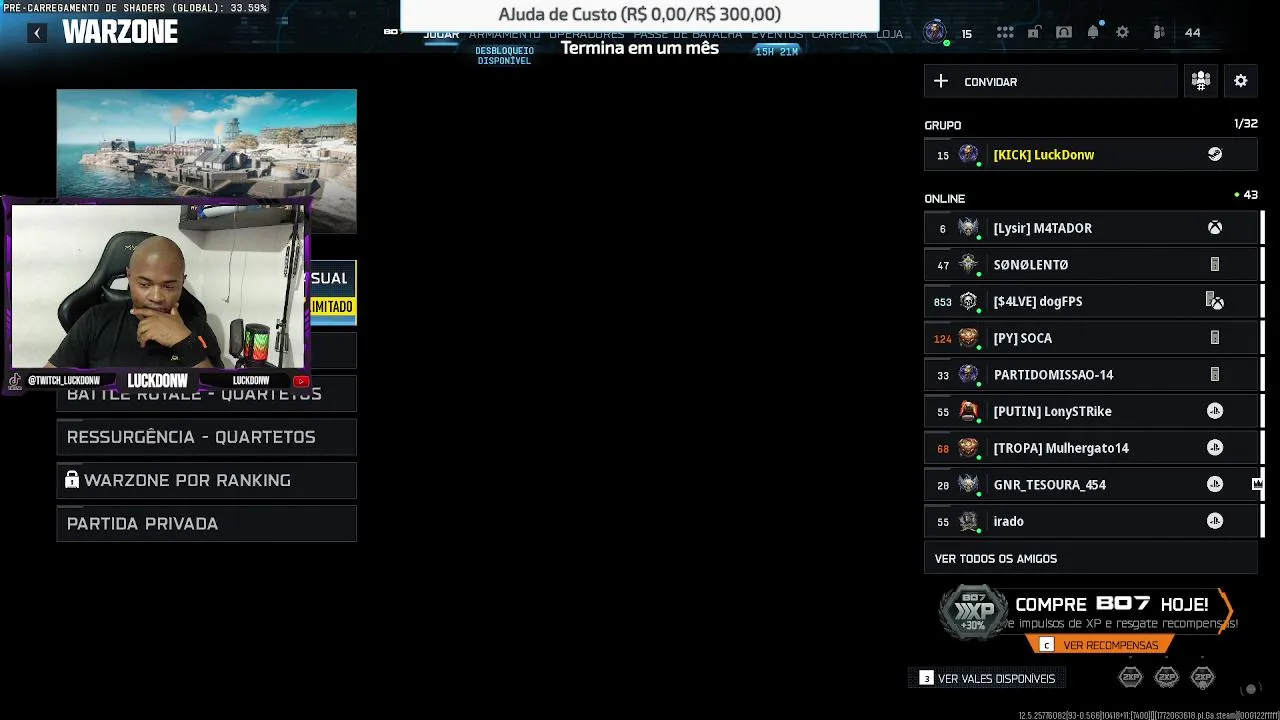Image resolution: width=1280 pixels, height=720 pixels.
Task: Click the Xbox icon on the M4TADOR row
Action: (x=1215, y=228)
